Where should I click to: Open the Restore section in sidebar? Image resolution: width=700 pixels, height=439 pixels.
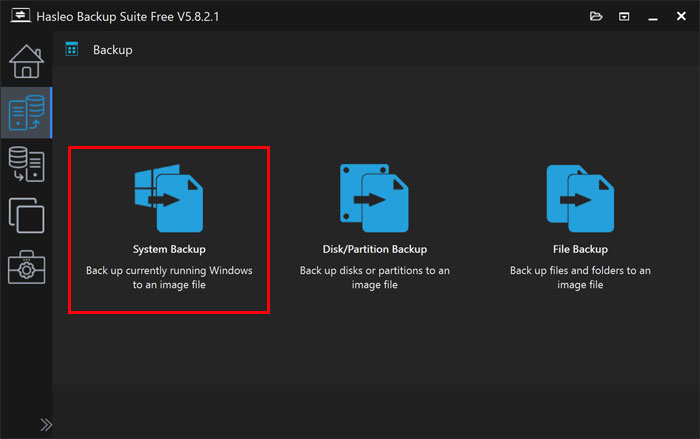tap(26, 164)
